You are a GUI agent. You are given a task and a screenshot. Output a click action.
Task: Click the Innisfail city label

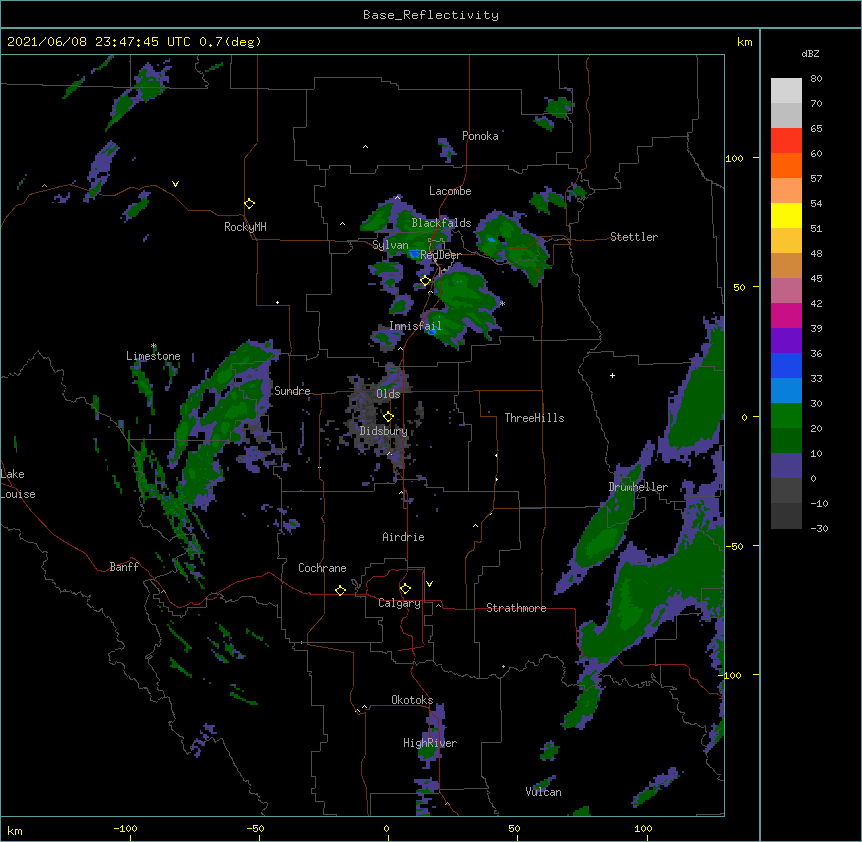416,326
